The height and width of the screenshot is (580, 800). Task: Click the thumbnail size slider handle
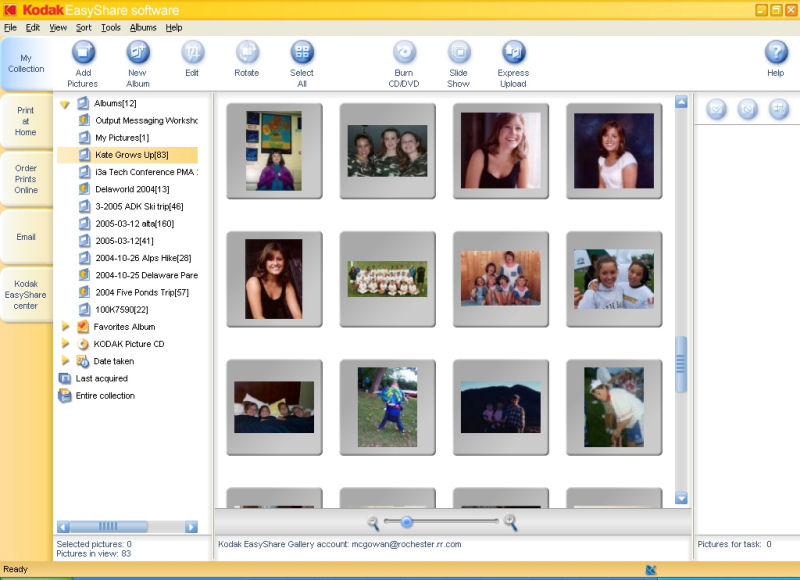point(406,522)
